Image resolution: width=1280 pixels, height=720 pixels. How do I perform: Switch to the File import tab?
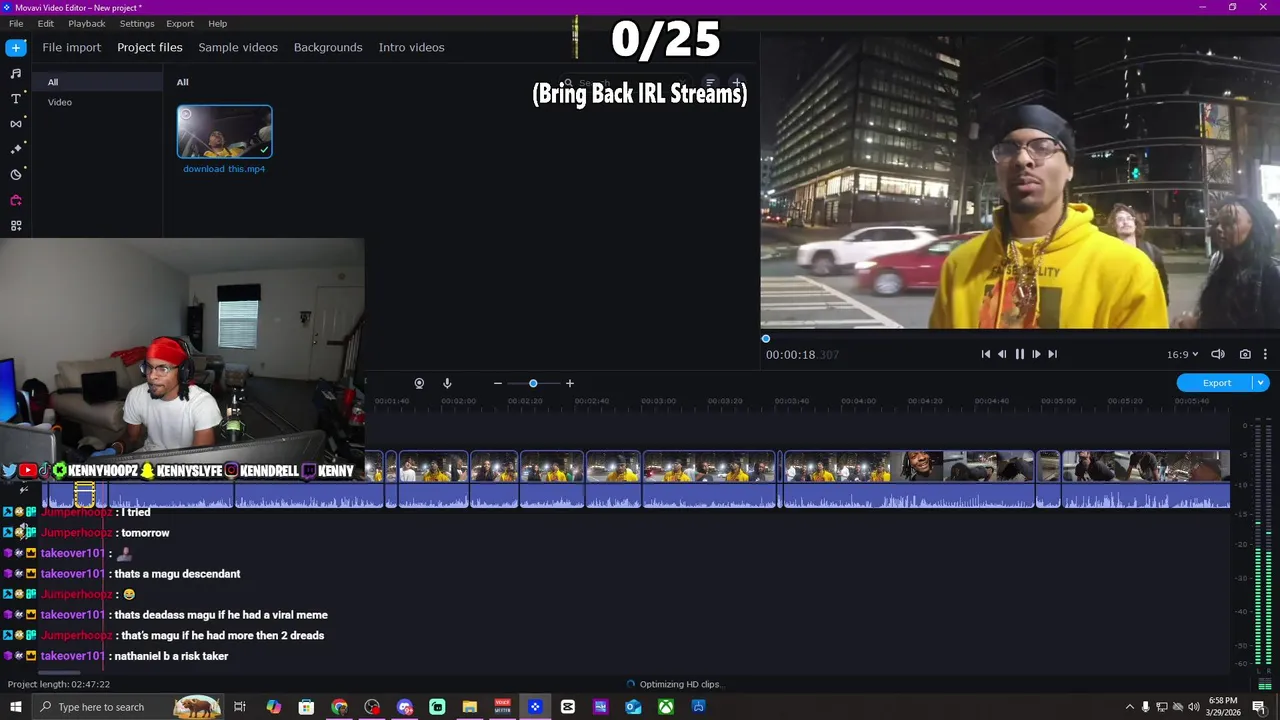(x=71, y=47)
